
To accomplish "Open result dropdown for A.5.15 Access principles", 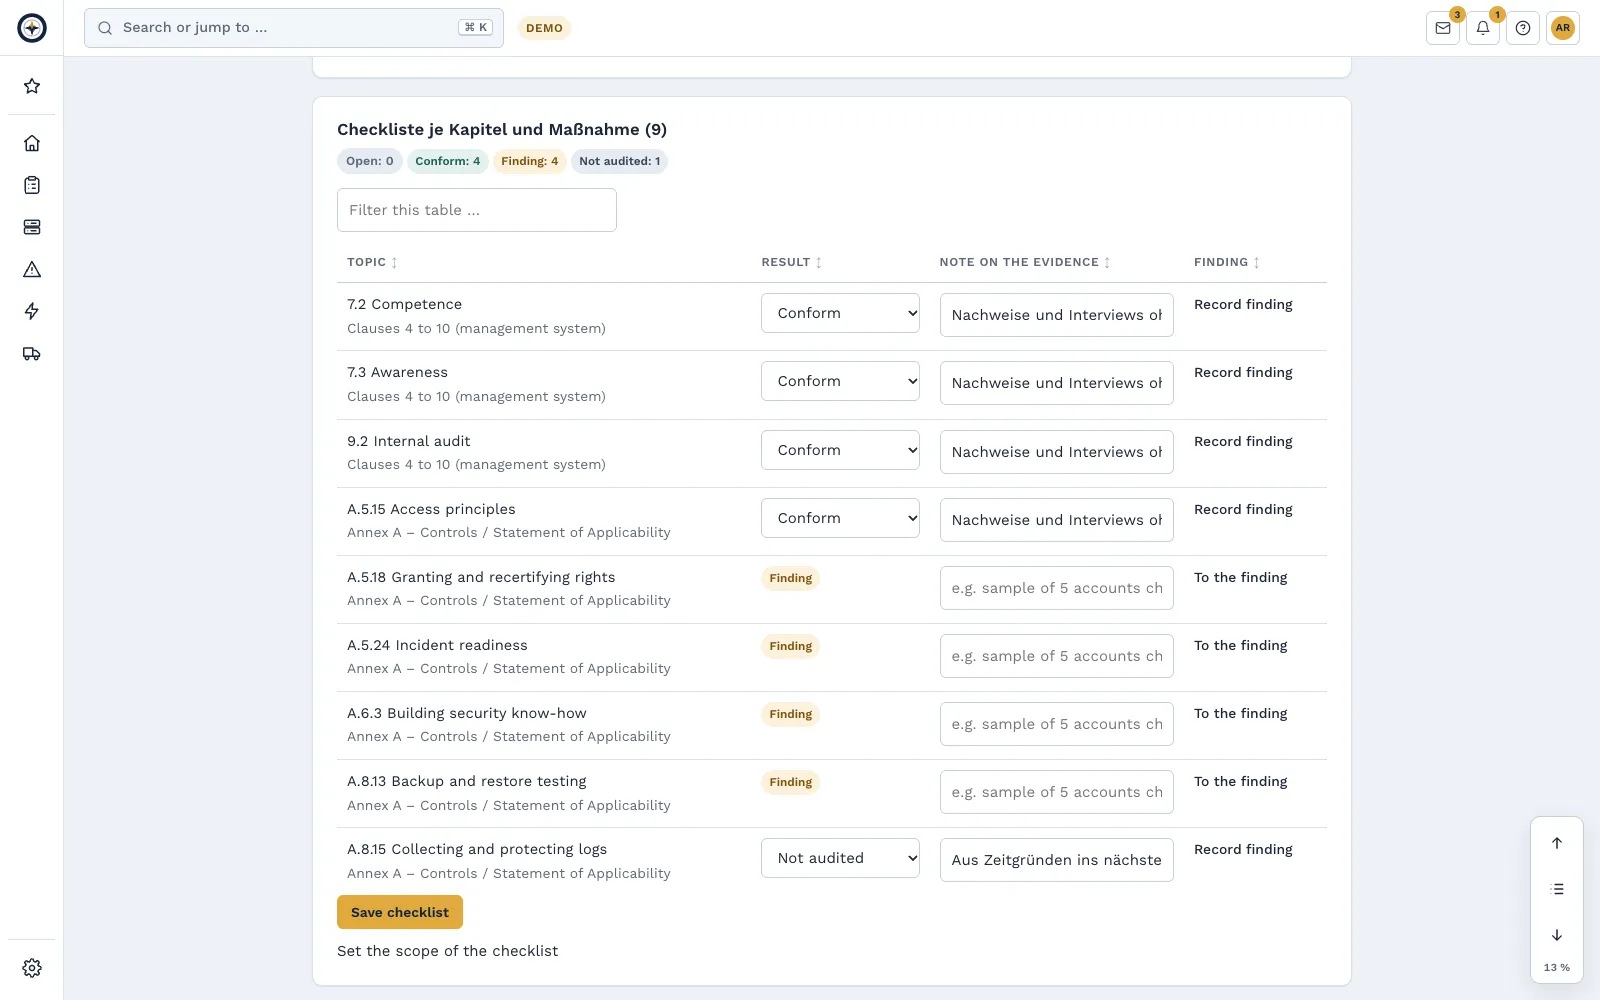I will click(x=840, y=518).
